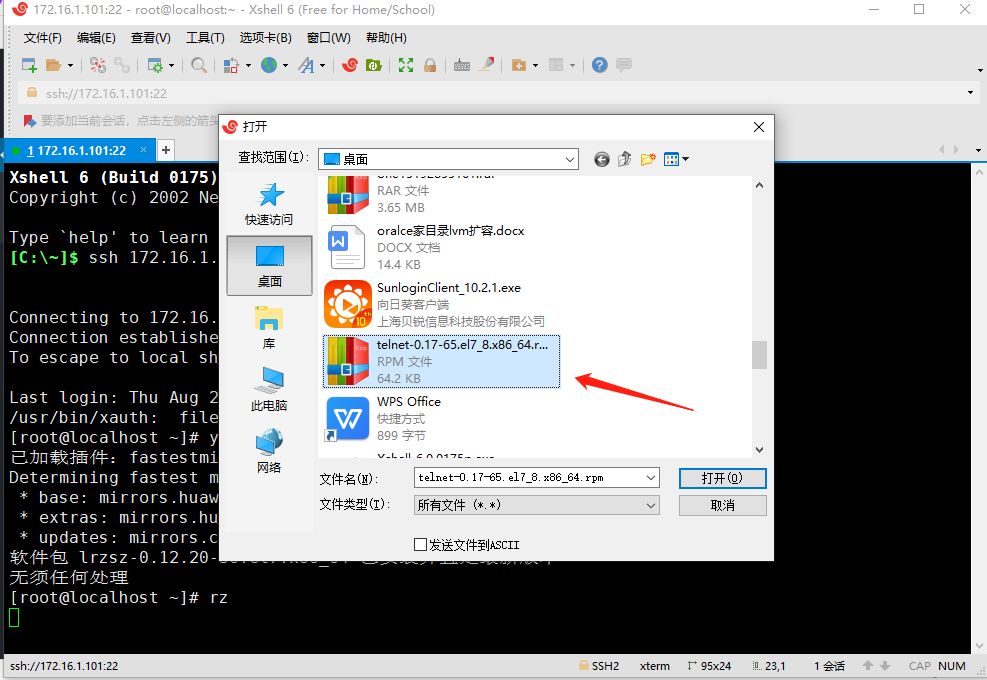The image size is (987, 680).
Task: Click the tab list dropdown arrow at right
Action: 978,150
